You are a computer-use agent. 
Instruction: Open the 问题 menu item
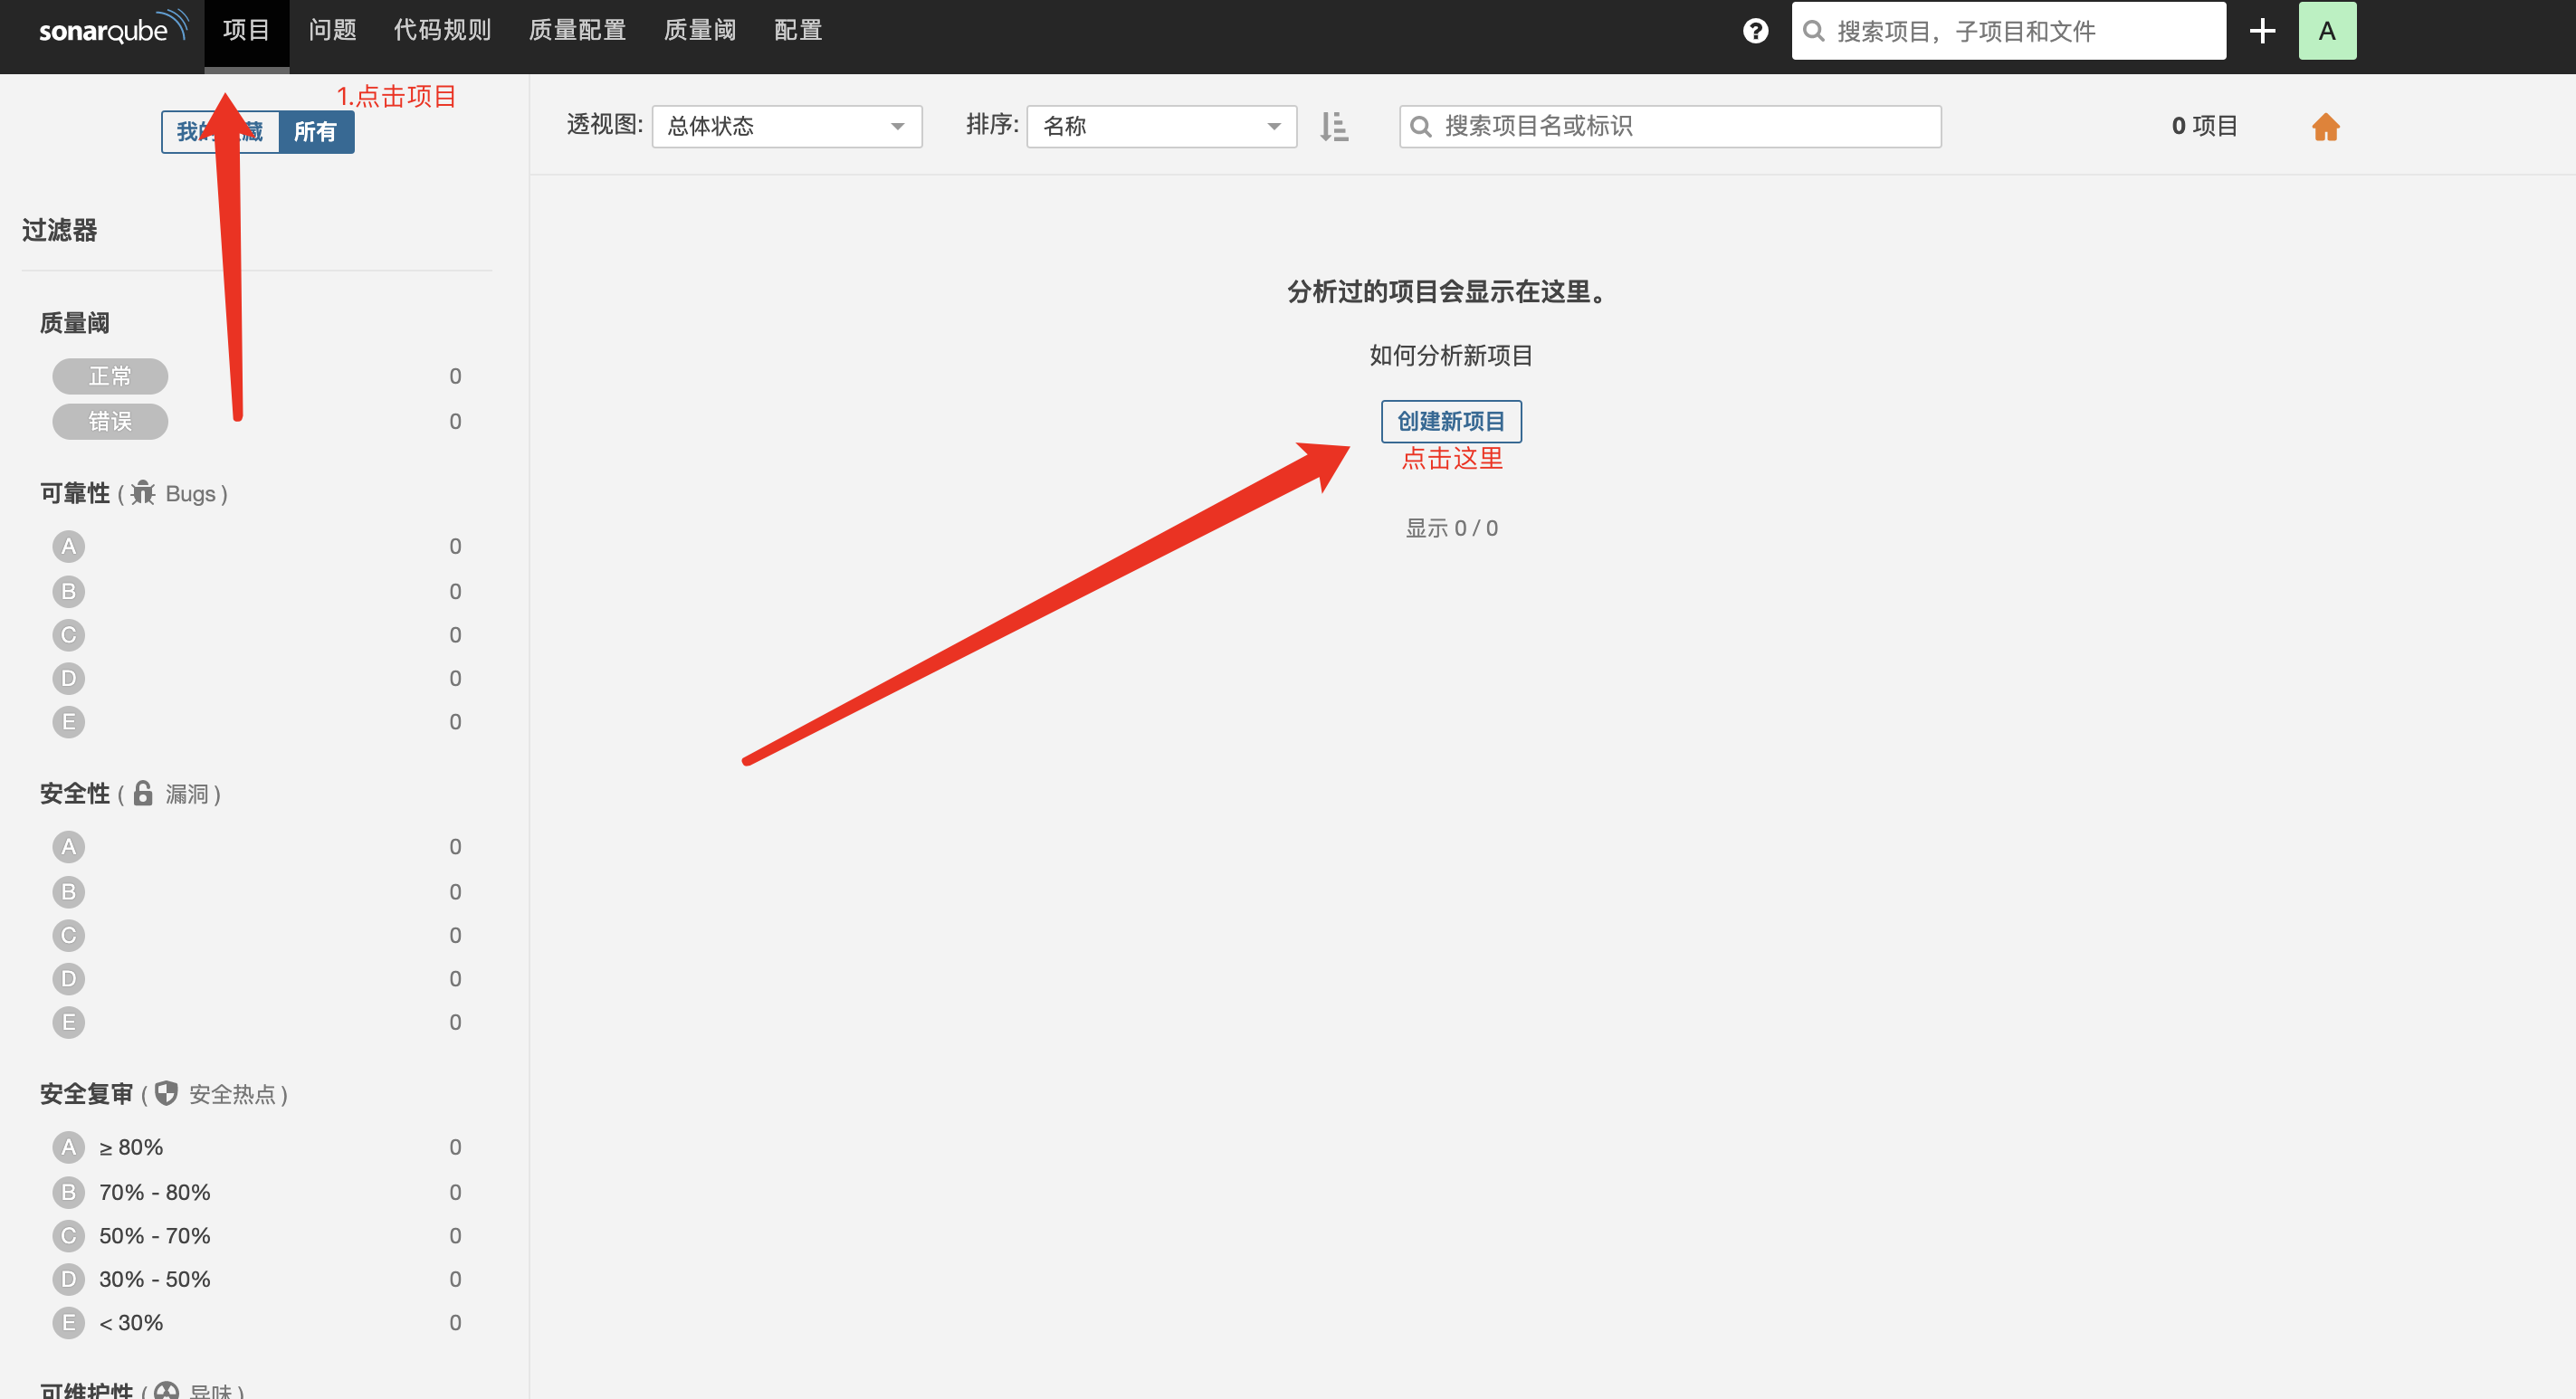332,30
